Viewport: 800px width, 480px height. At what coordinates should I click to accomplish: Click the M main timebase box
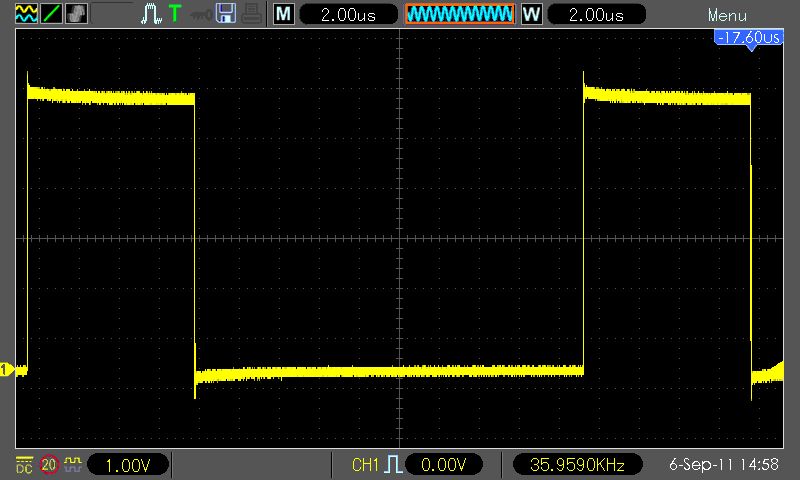pyautogui.click(x=284, y=14)
